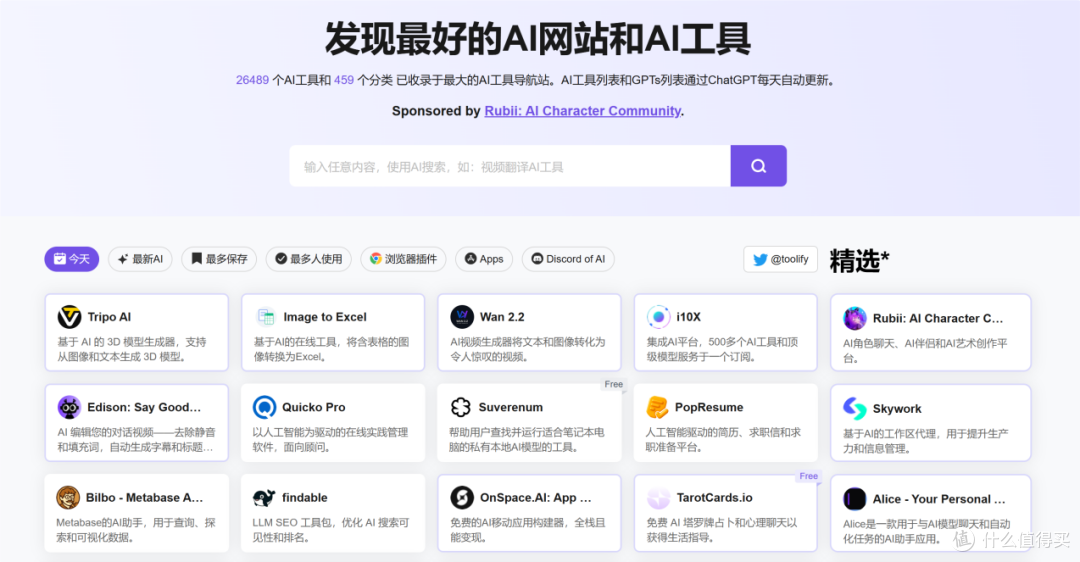This screenshot has height=562, width=1080.
Task: Click the i10X circular logo icon
Action: [658, 317]
